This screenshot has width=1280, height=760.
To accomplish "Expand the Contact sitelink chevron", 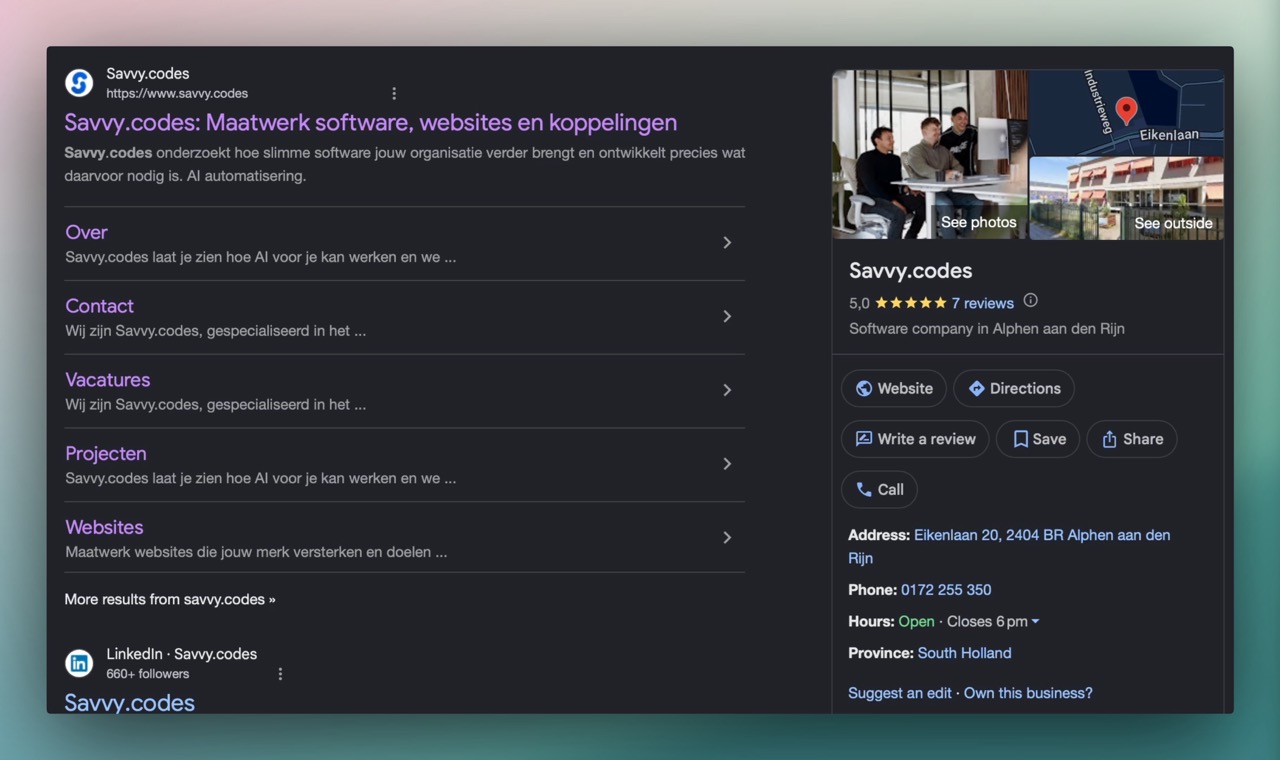I will [727, 316].
